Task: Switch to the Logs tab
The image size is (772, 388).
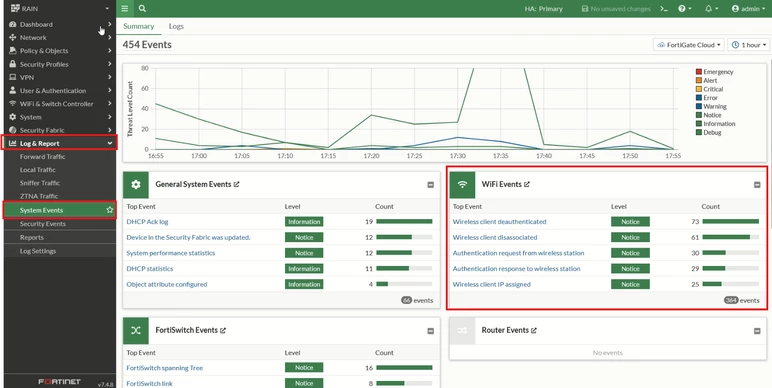Action: tap(176, 26)
